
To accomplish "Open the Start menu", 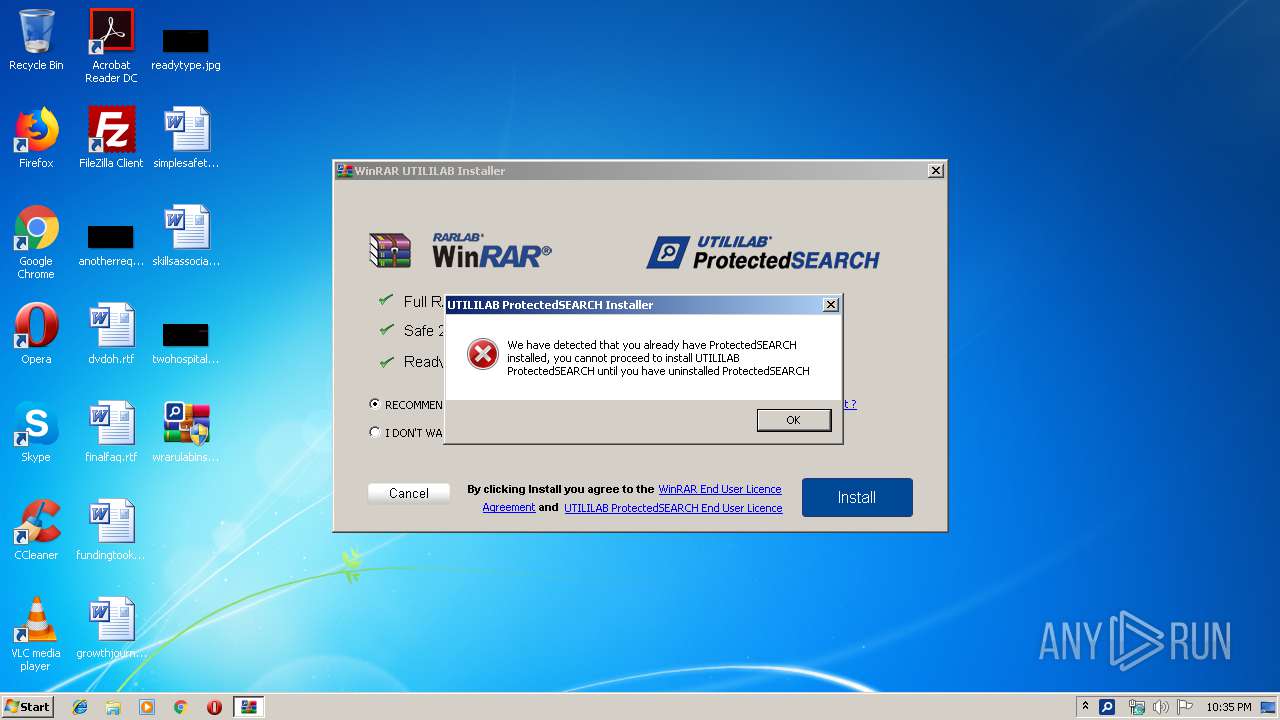I will pos(28,707).
